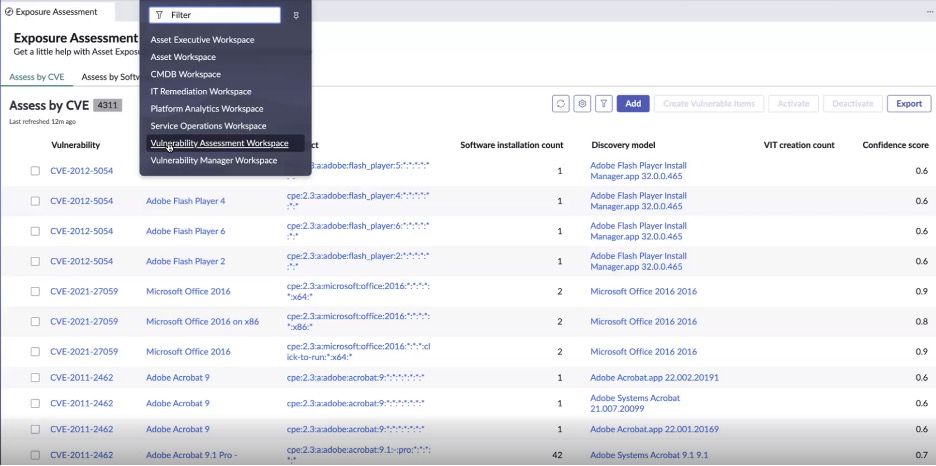This screenshot has height=466, width=936.
Task: Choose Vulnerability Manager Workspace
Action: pos(214,161)
